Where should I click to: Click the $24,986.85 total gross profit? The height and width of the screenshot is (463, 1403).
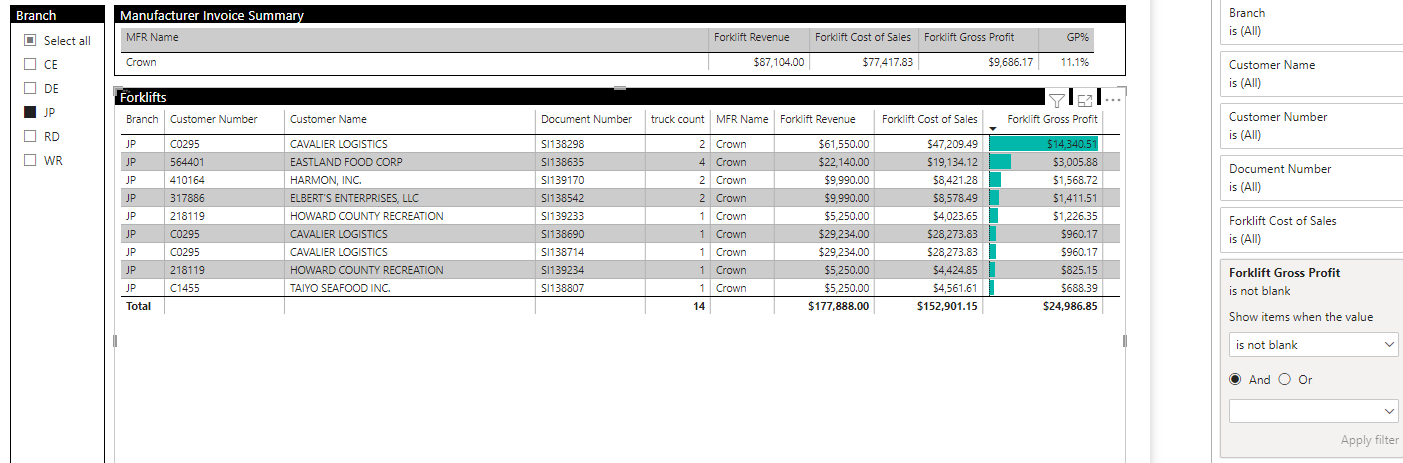1069,306
